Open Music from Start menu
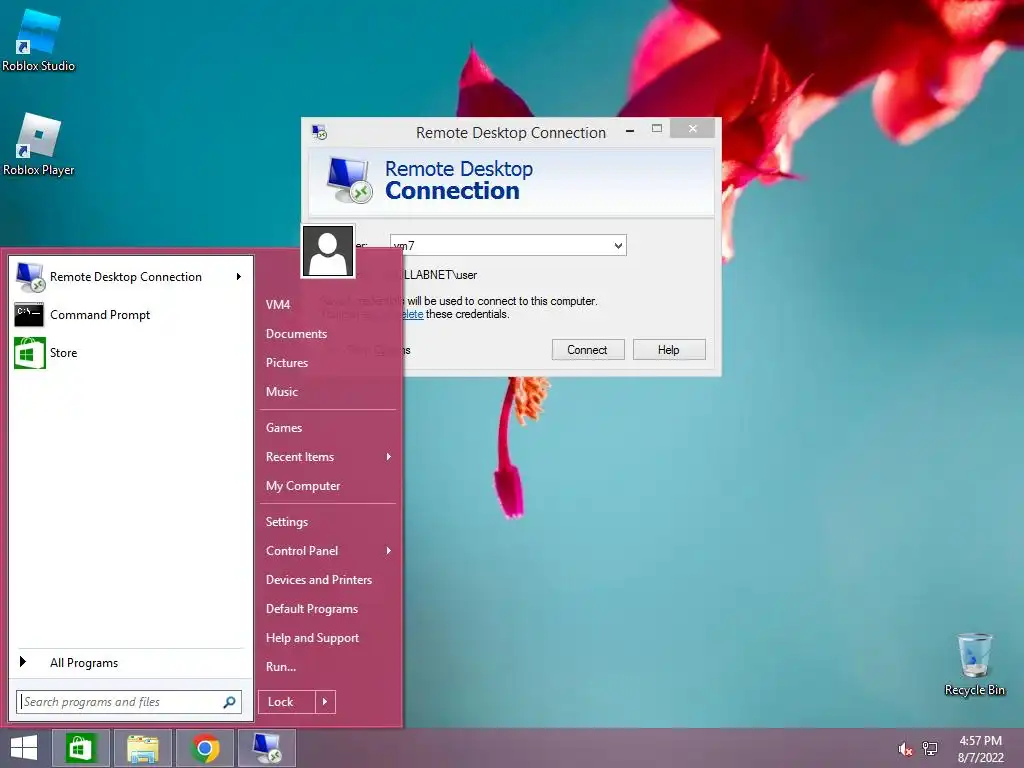1024x768 pixels. point(281,392)
